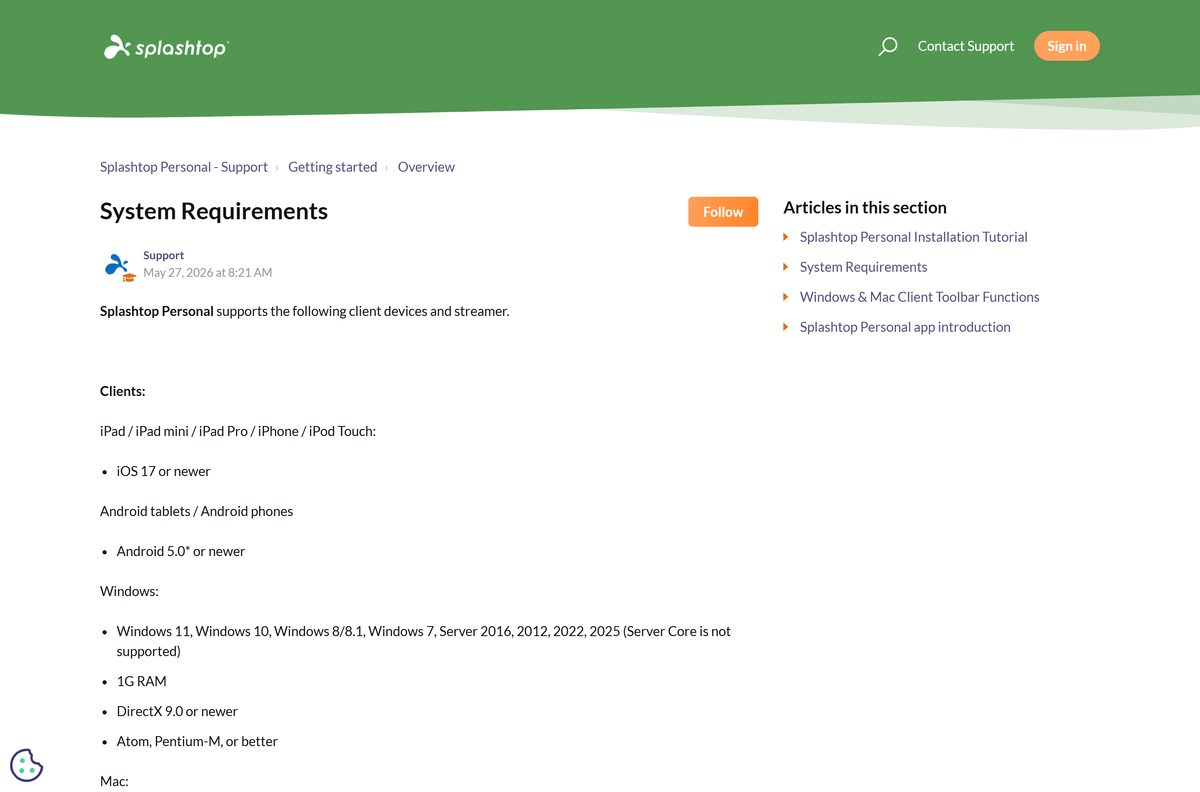The image size is (1200, 792).
Task: Open the Getting started breadcrumb
Action: pos(333,167)
